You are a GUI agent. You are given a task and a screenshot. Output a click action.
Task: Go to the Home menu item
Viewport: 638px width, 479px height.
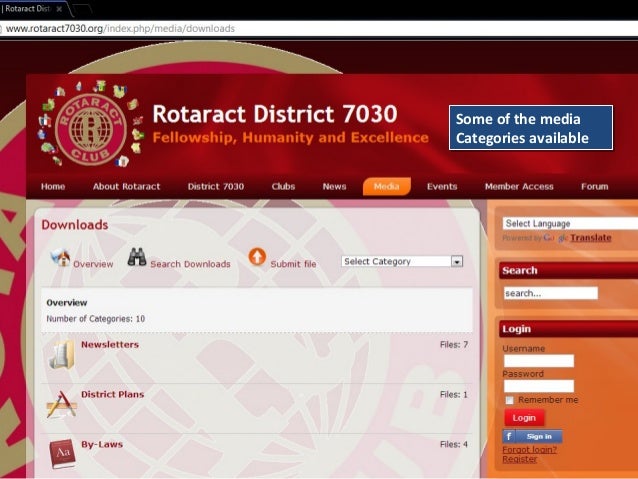click(x=53, y=186)
